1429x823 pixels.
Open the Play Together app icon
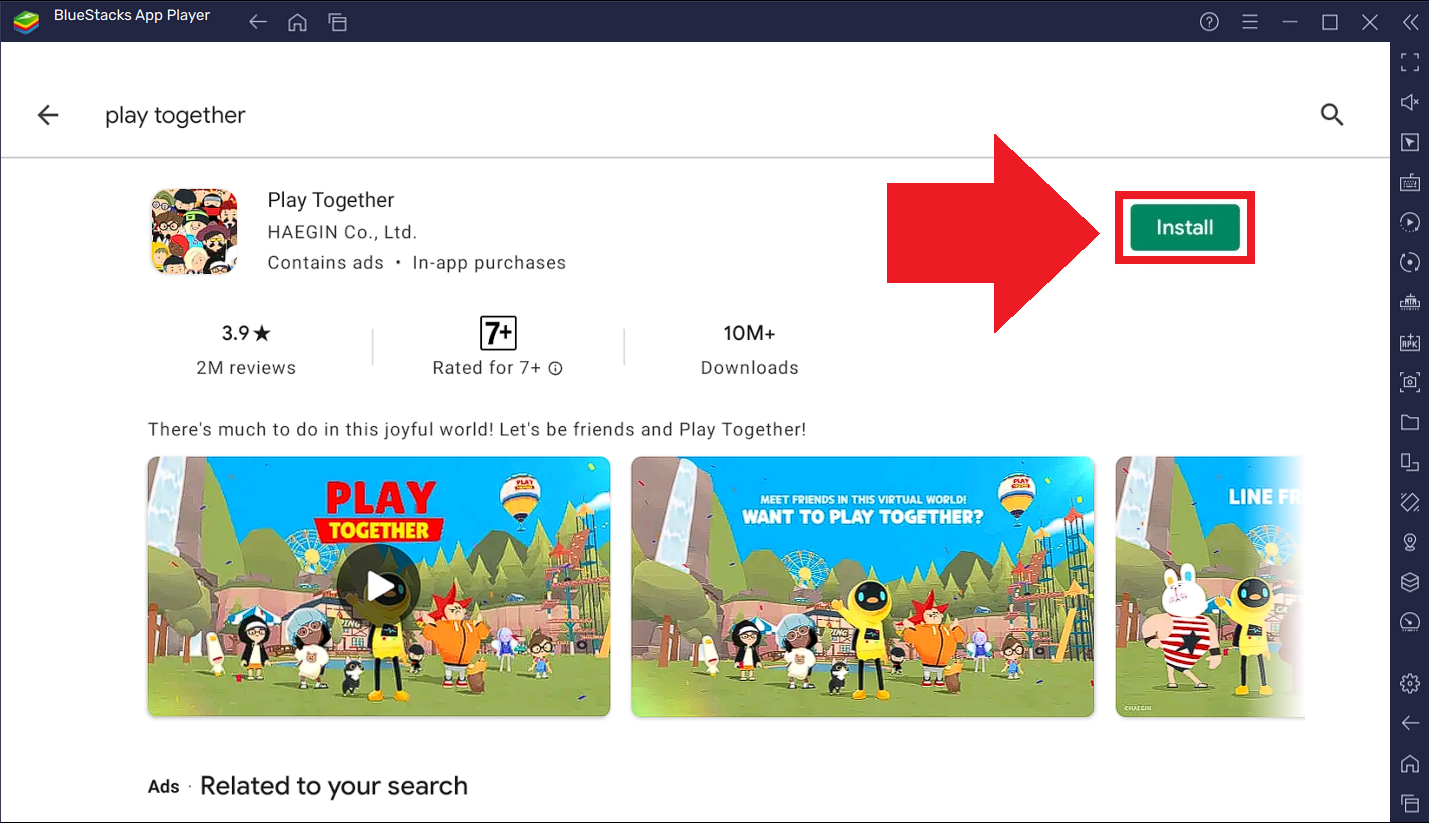(x=194, y=231)
